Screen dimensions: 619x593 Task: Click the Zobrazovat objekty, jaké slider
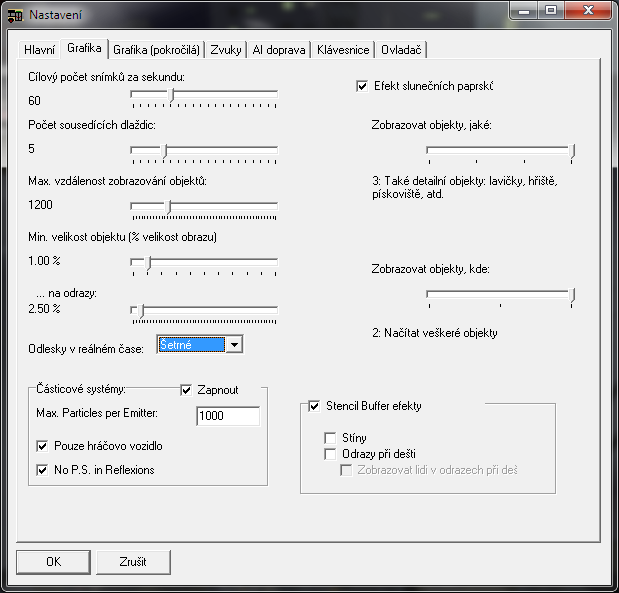coord(500,152)
